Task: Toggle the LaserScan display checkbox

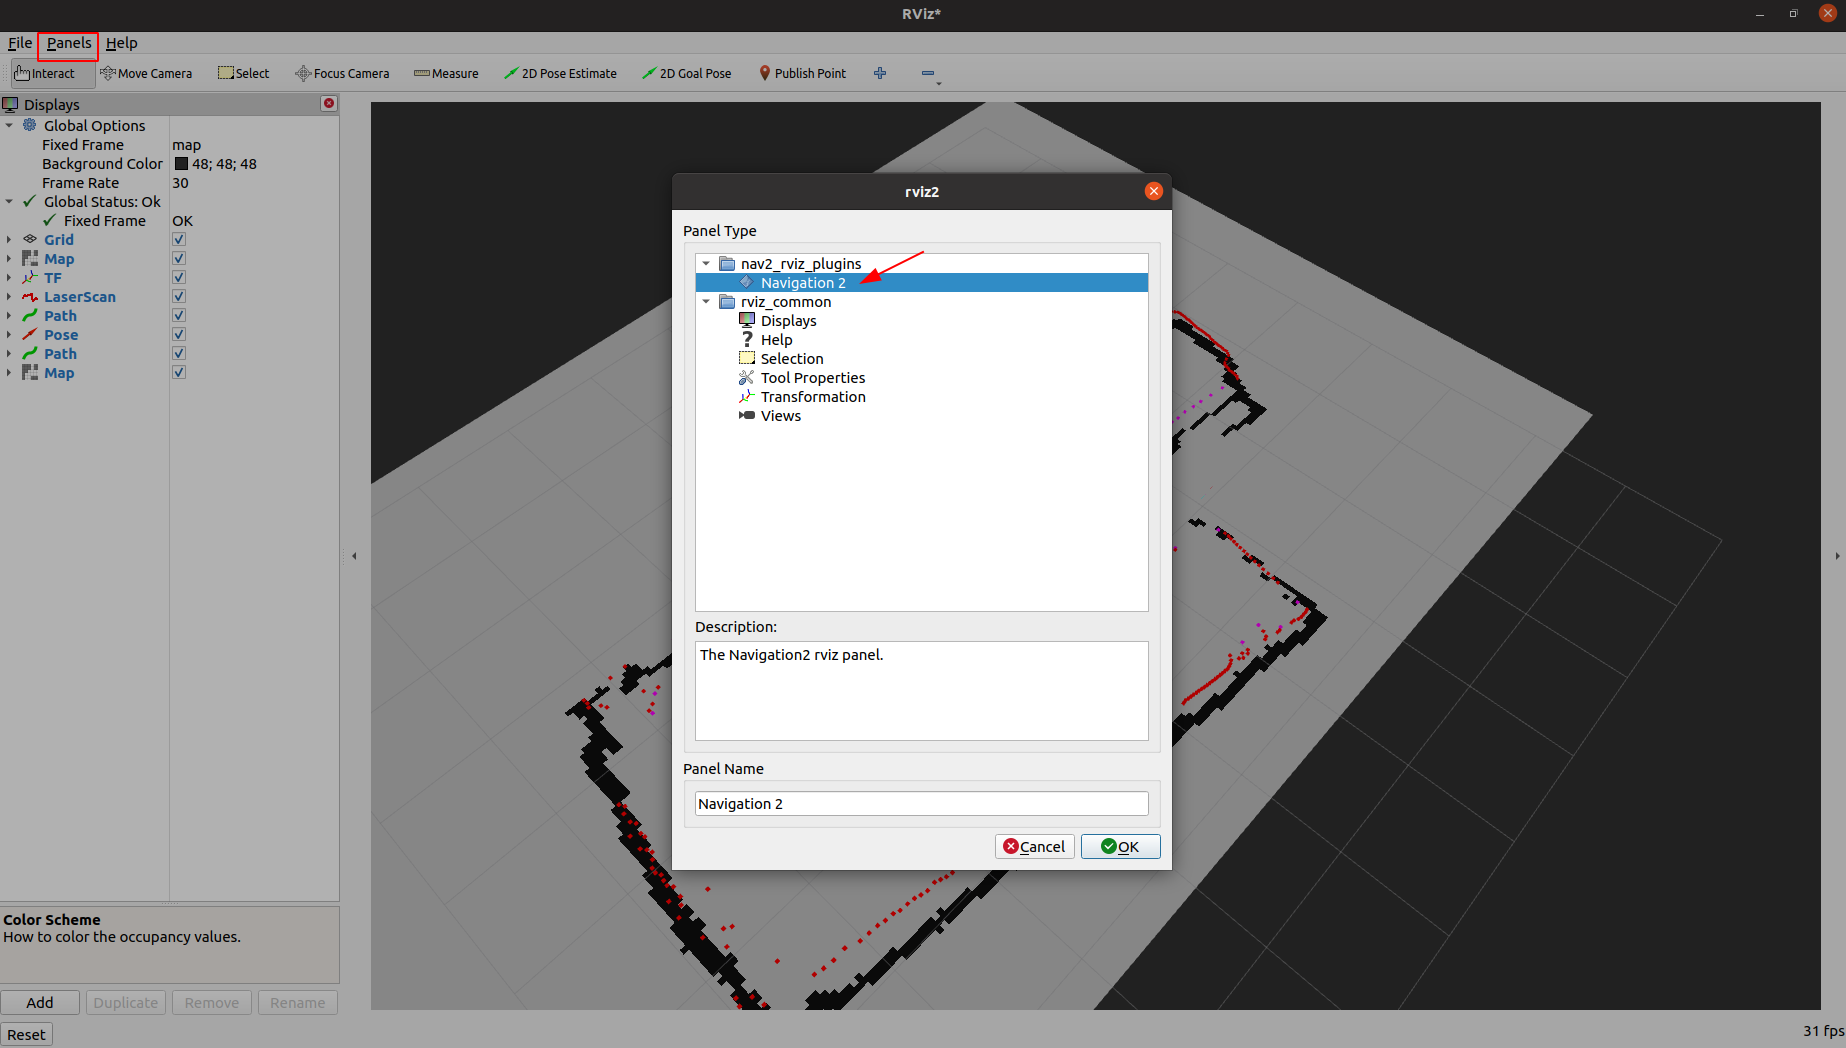Action: point(179,297)
